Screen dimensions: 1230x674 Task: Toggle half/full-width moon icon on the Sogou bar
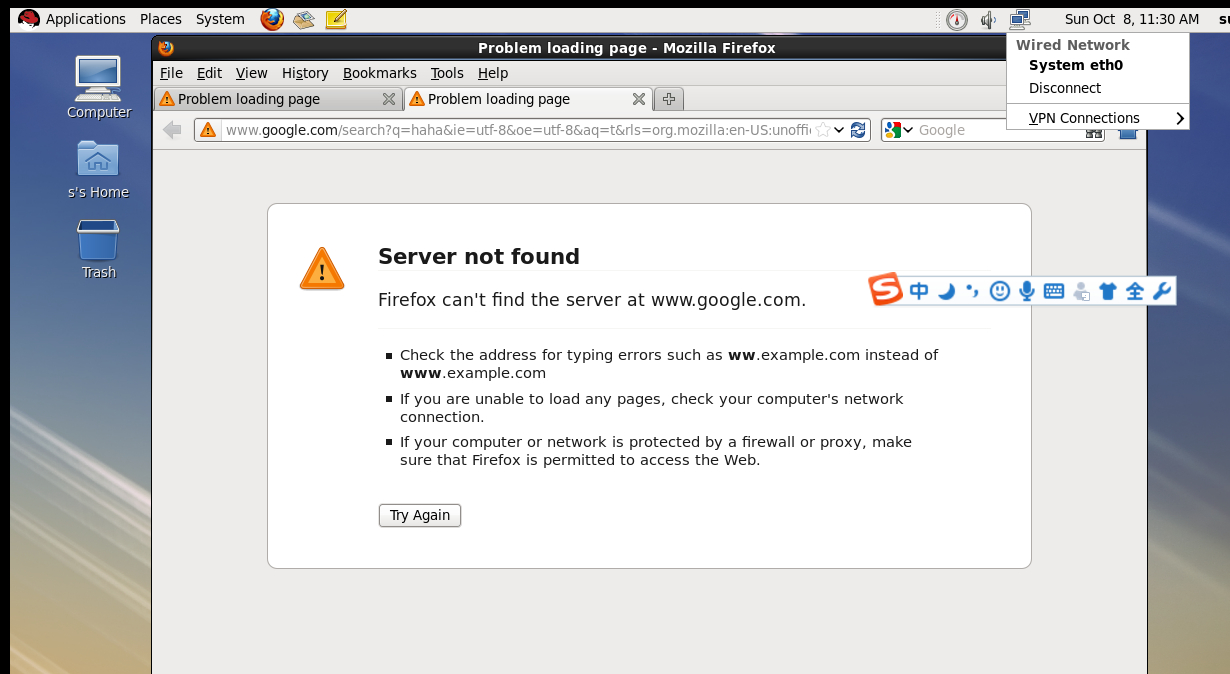pos(946,291)
